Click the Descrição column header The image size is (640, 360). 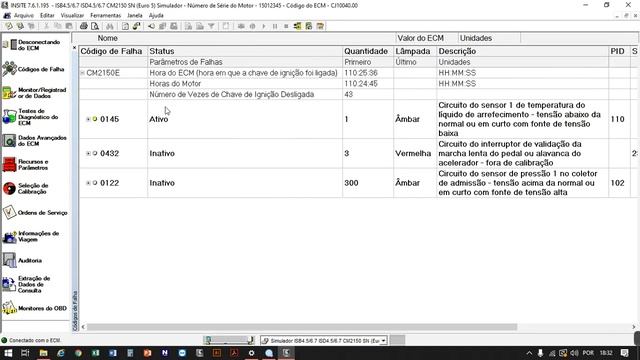[522, 51]
